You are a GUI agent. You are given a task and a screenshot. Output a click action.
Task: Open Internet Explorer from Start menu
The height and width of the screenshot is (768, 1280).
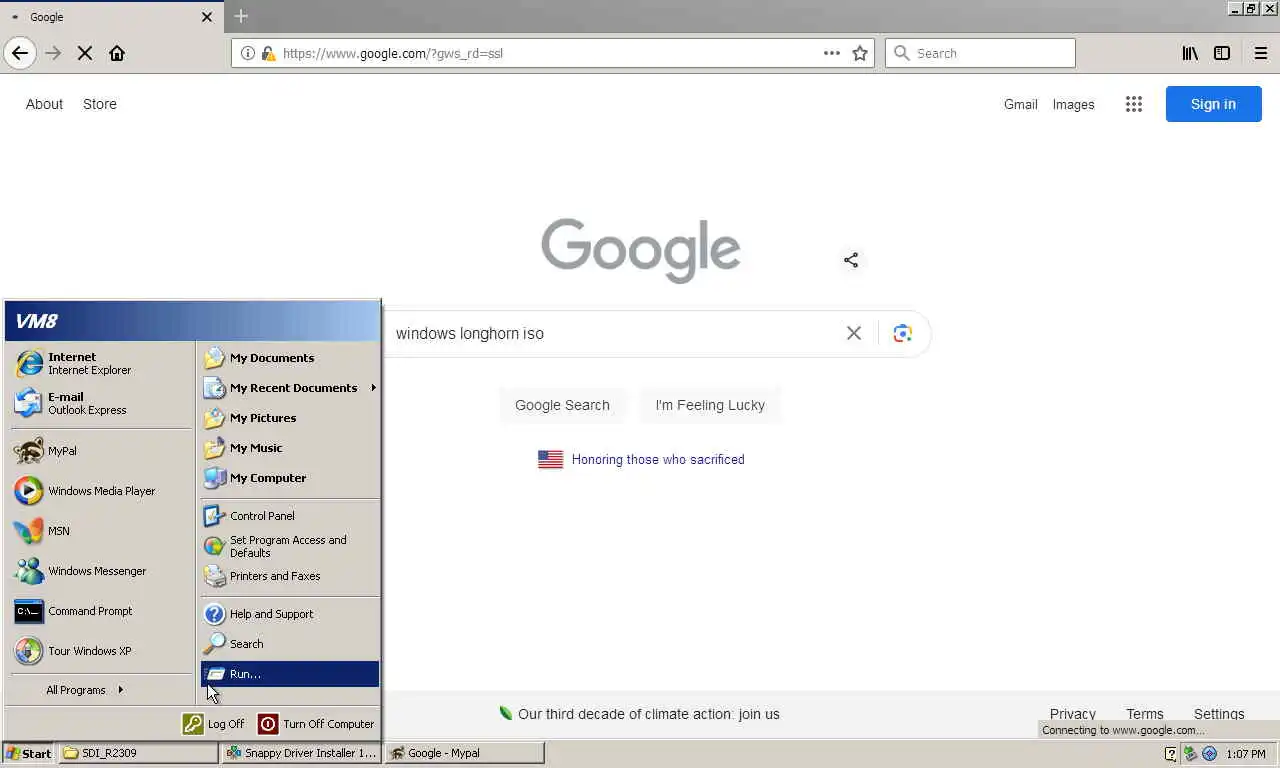click(x=100, y=363)
